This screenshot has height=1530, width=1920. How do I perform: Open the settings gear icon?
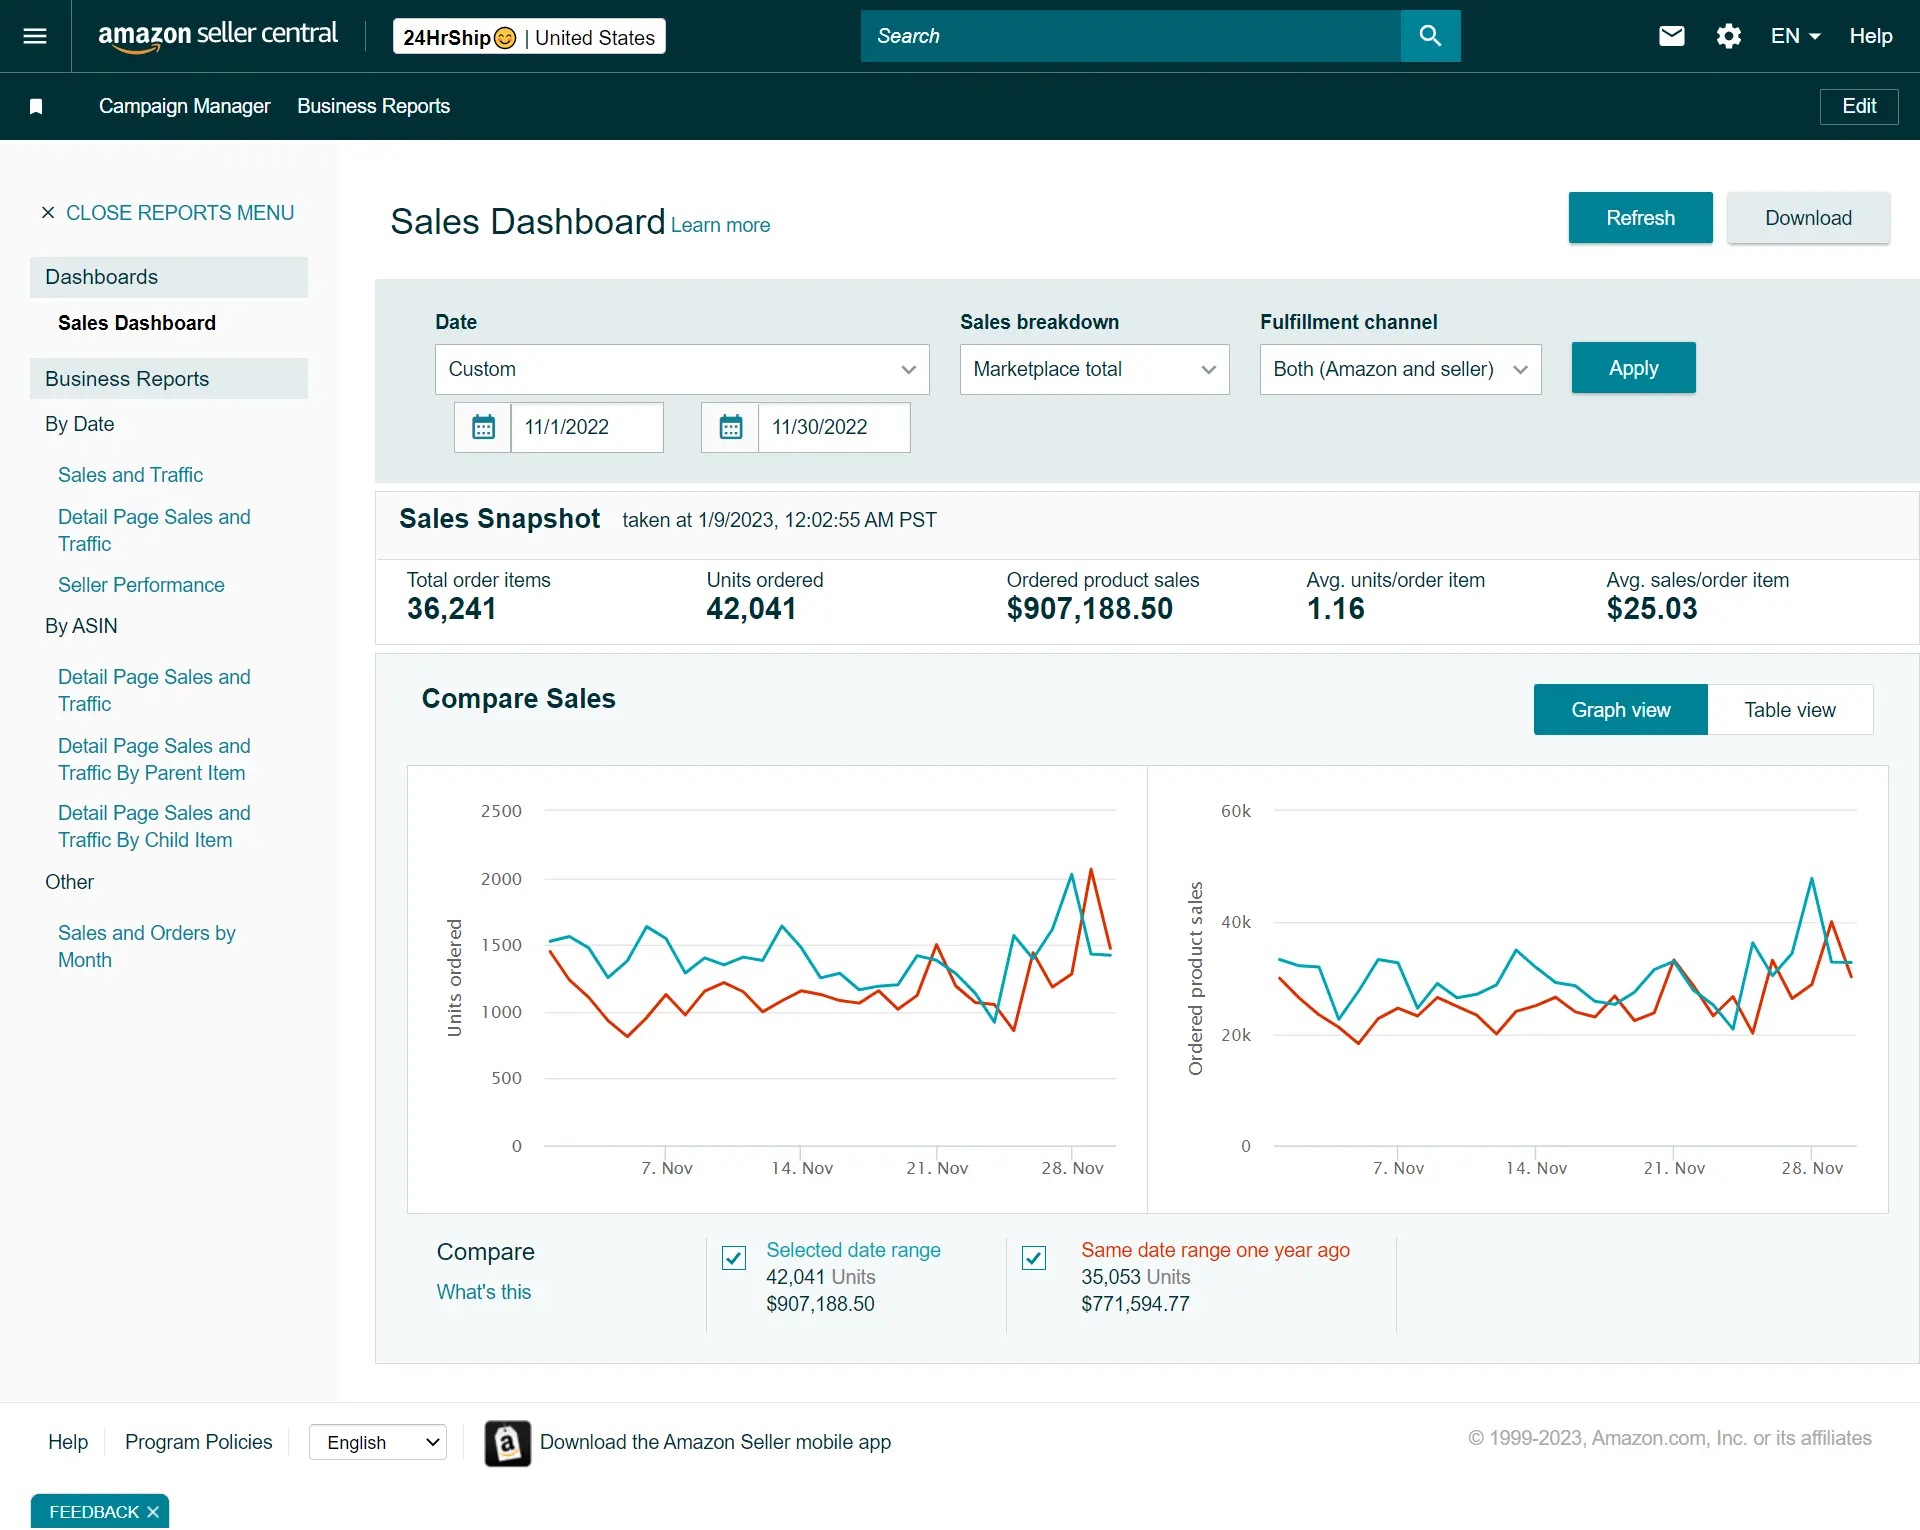pos(1729,36)
